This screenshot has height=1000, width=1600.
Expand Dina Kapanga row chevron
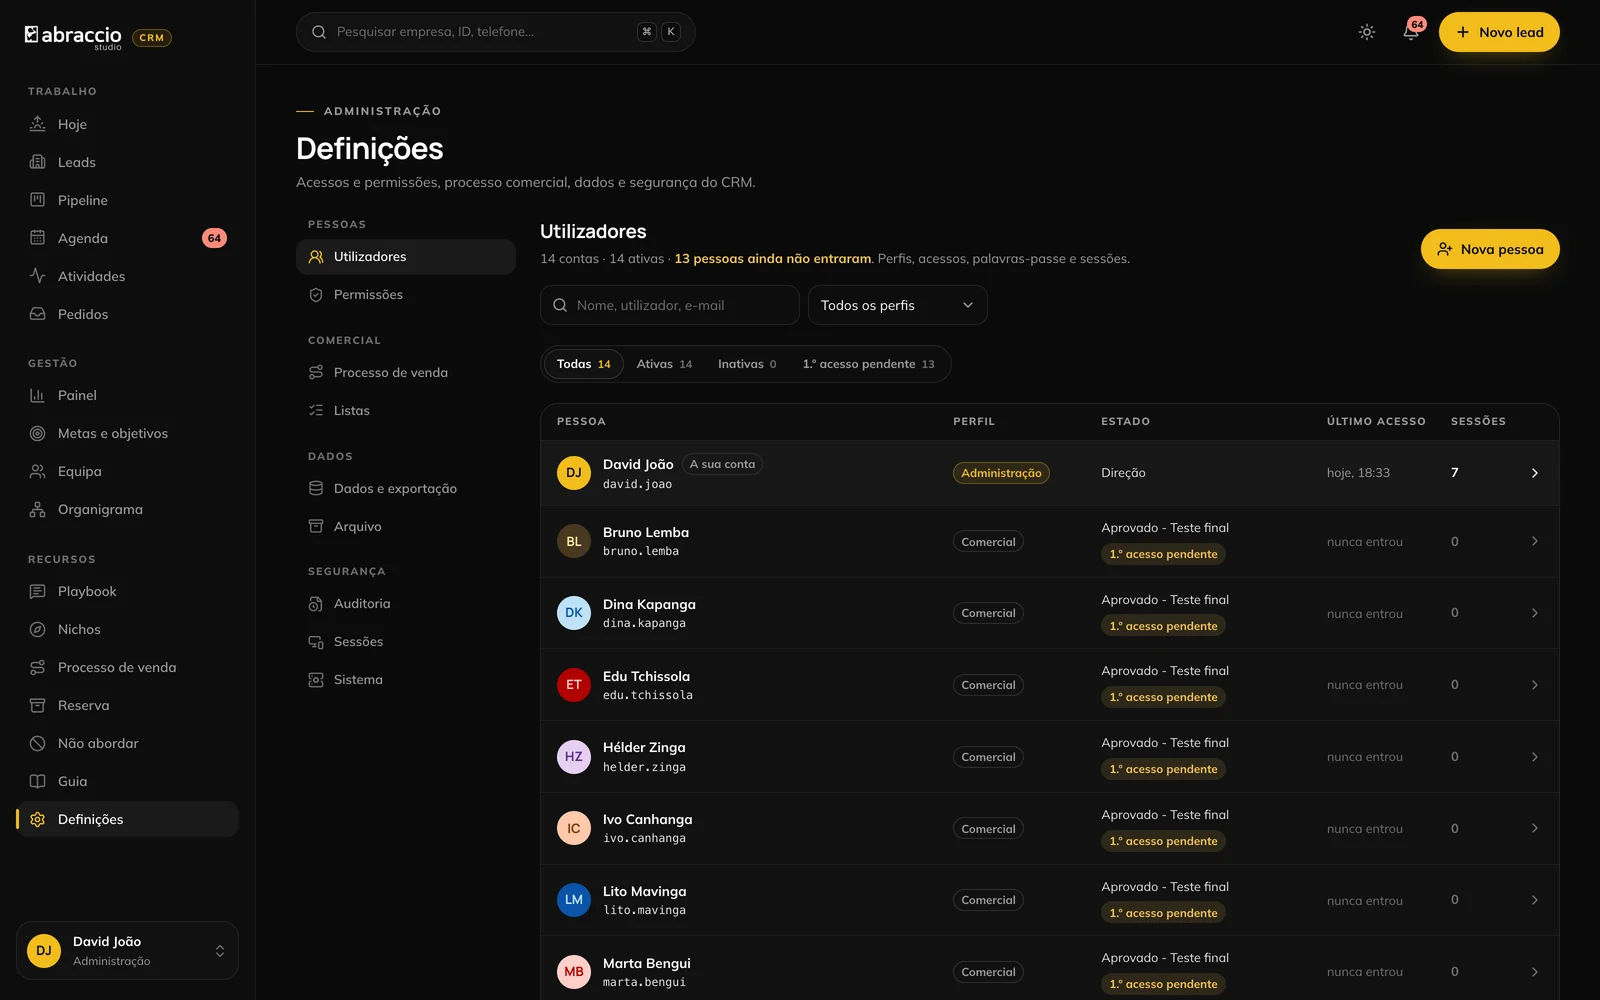click(1534, 613)
